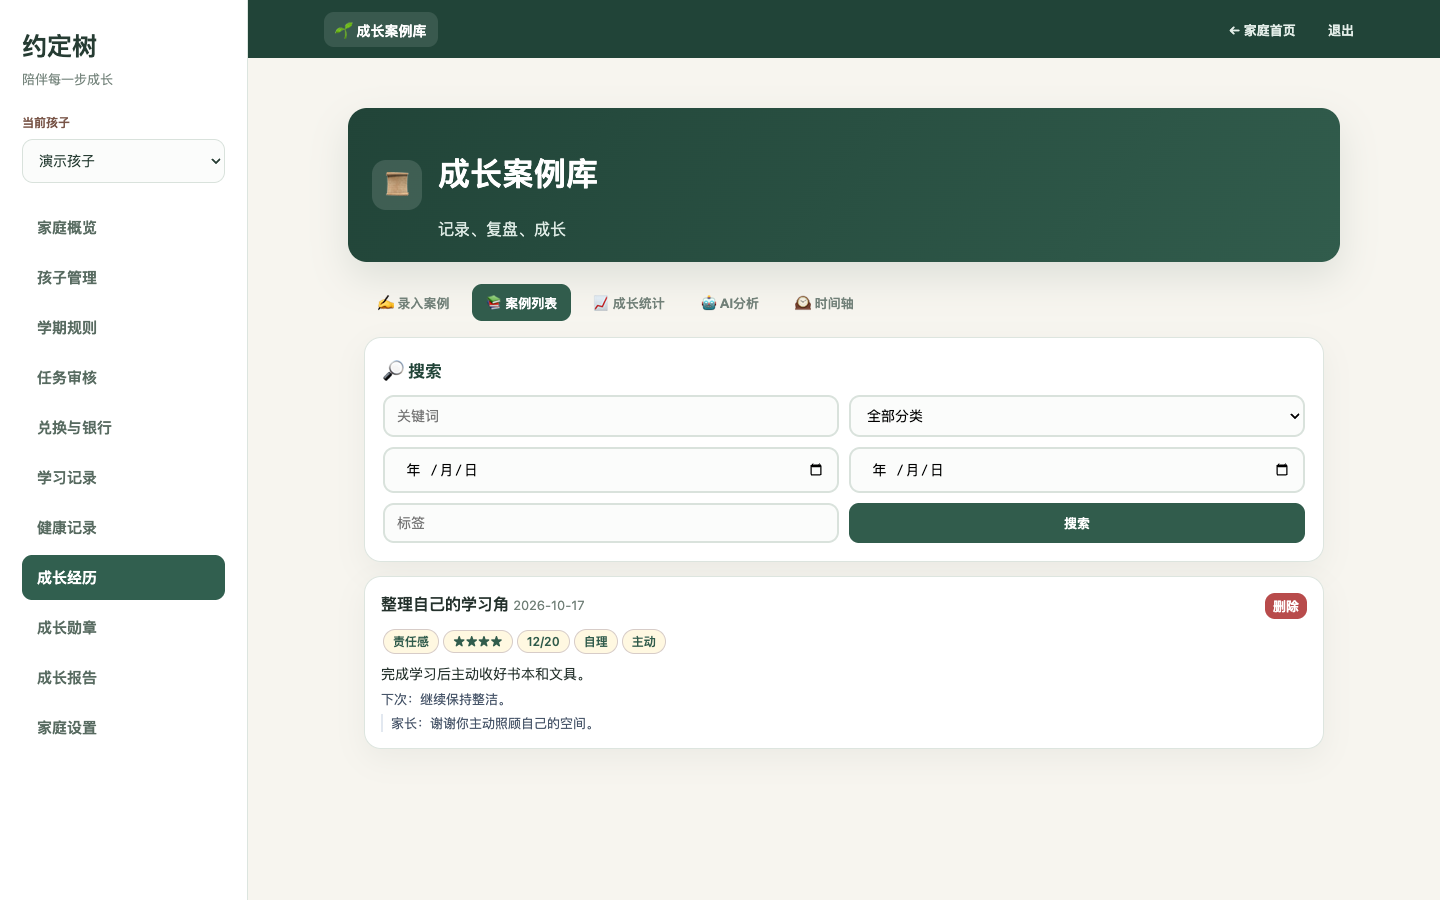The width and height of the screenshot is (1440, 900).
Task: Open 家庭概览 in the sidebar
Action: coord(123,228)
